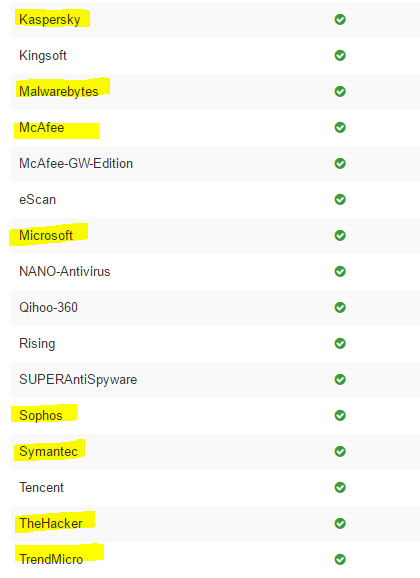Viewport: 420px width, 578px height.
Task: Click the SUPERAntiSpyware checkmark icon
Action: pos(340,379)
